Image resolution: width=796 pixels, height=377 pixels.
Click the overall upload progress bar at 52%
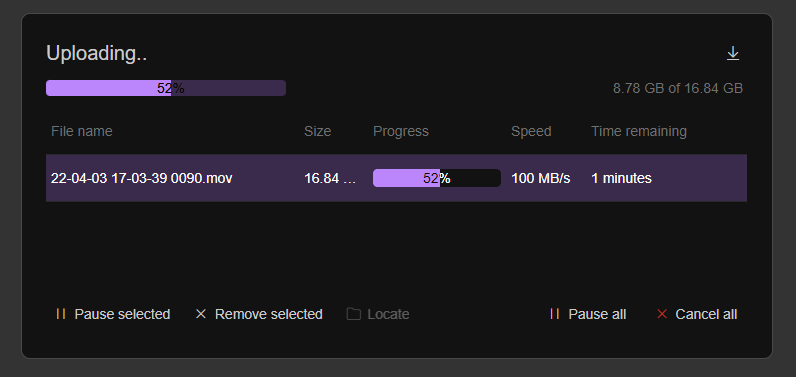pyautogui.click(x=166, y=88)
